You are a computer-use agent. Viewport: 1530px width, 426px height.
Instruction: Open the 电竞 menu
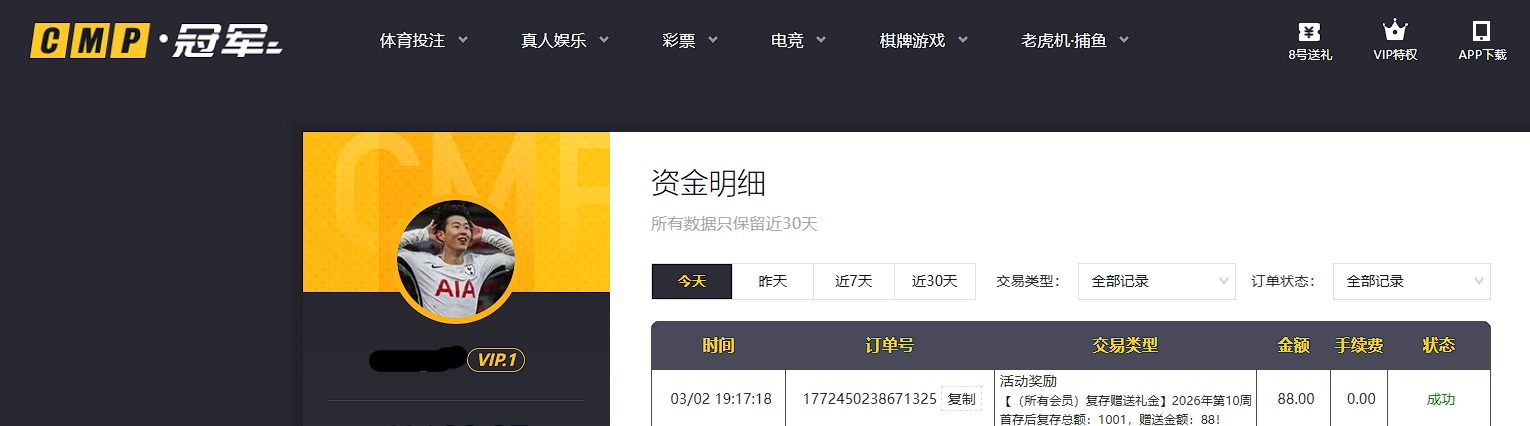pos(798,41)
